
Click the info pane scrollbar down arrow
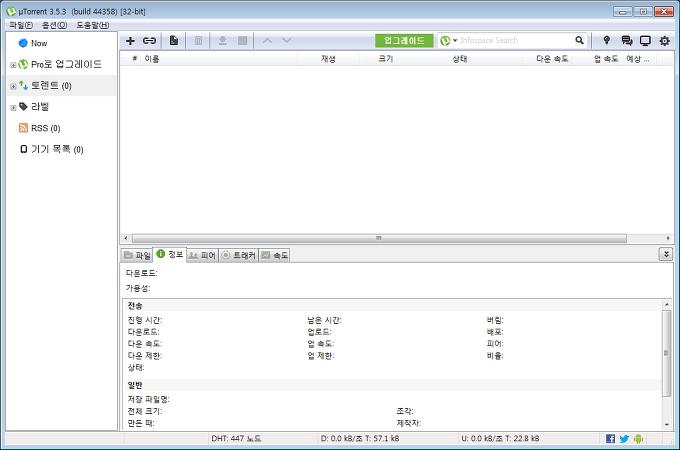(667, 425)
